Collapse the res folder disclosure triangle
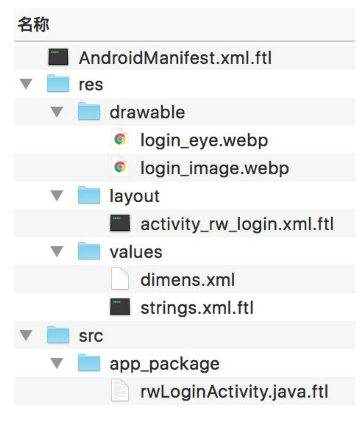The height and width of the screenshot is (422, 360). click(26, 84)
